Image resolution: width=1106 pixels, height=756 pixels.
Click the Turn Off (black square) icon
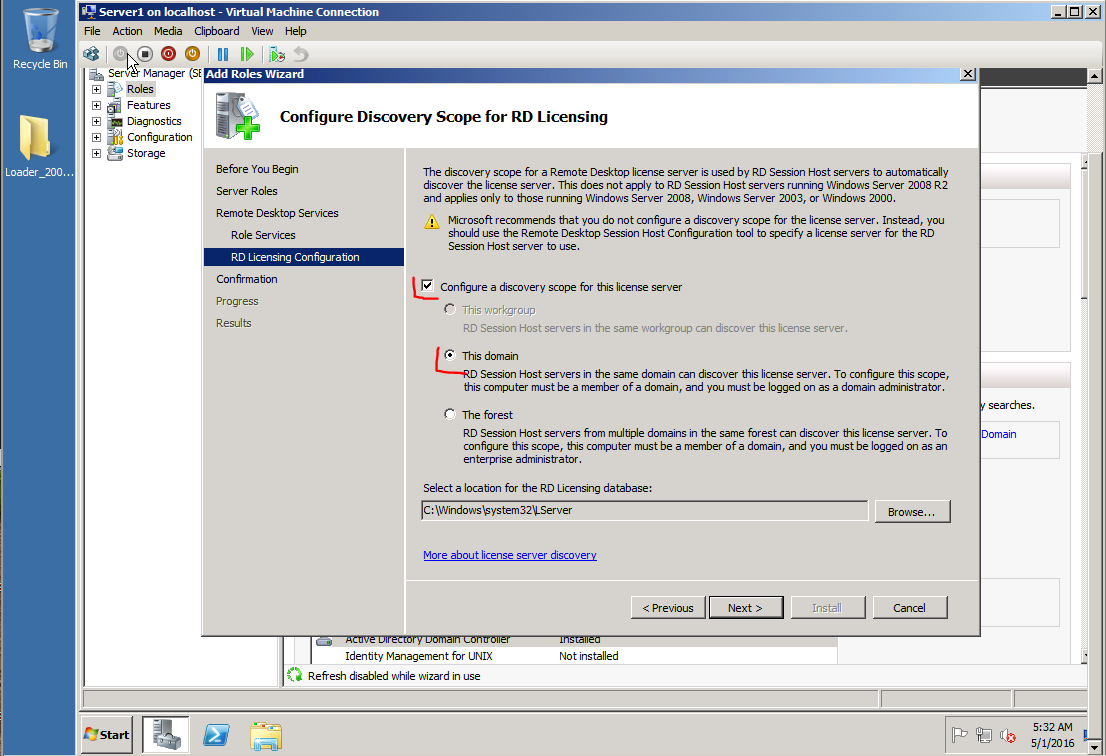point(145,54)
